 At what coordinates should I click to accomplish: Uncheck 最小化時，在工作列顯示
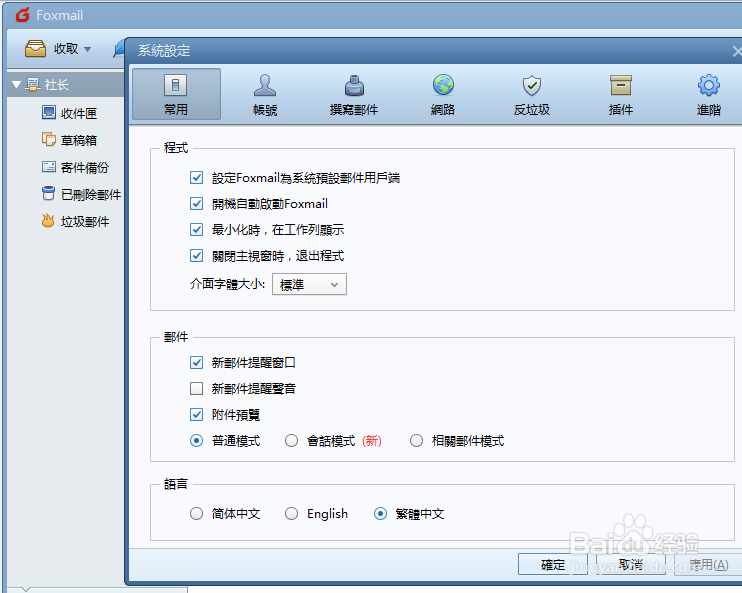point(196,230)
